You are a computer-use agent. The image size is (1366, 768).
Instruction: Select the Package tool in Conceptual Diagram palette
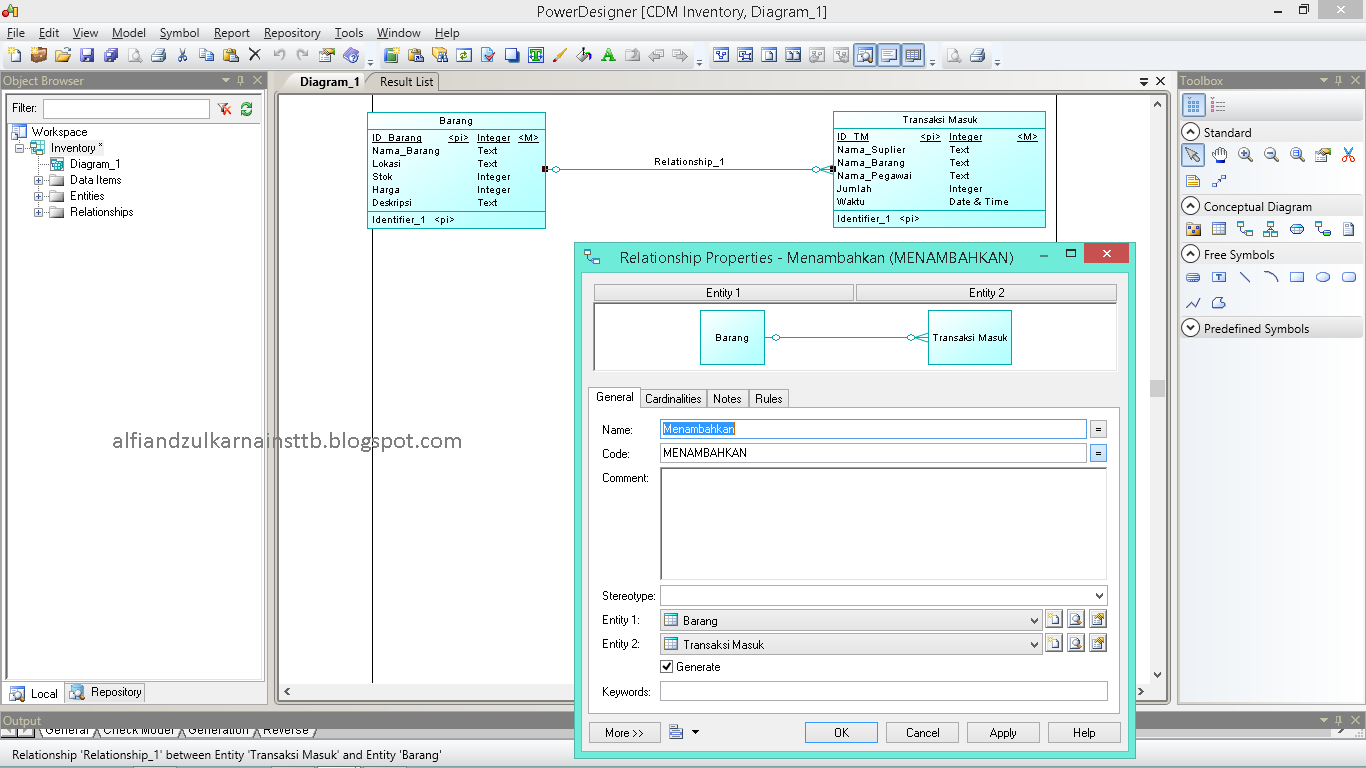coord(1193,229)
